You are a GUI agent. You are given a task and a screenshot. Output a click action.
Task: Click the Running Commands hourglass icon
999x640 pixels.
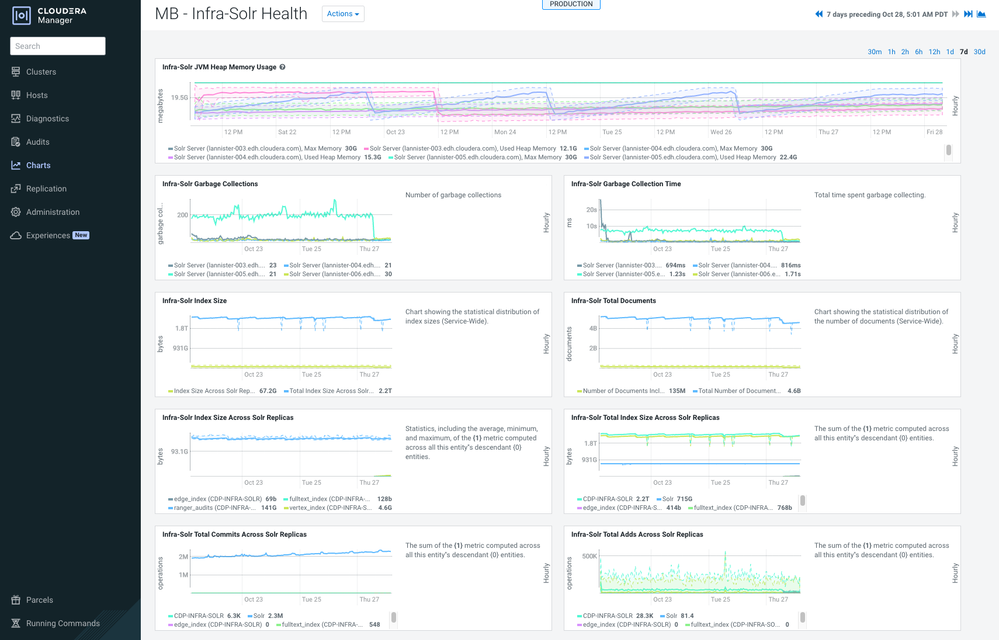pos(16,623)
